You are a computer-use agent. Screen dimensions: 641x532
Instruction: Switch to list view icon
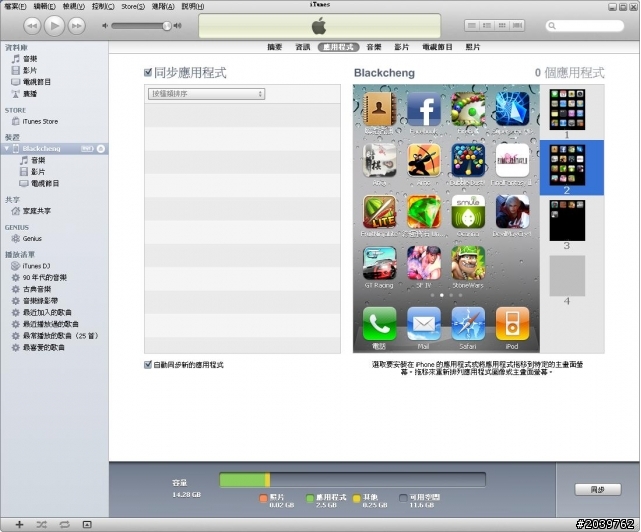pyautogui.click(x=472, y=26)
